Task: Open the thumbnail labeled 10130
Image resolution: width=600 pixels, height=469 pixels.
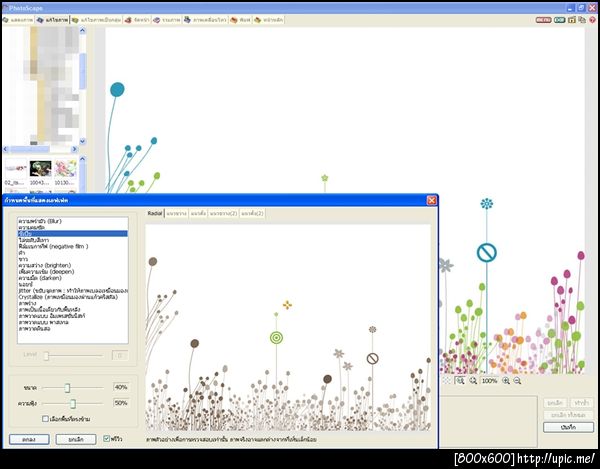Action: 65,172
